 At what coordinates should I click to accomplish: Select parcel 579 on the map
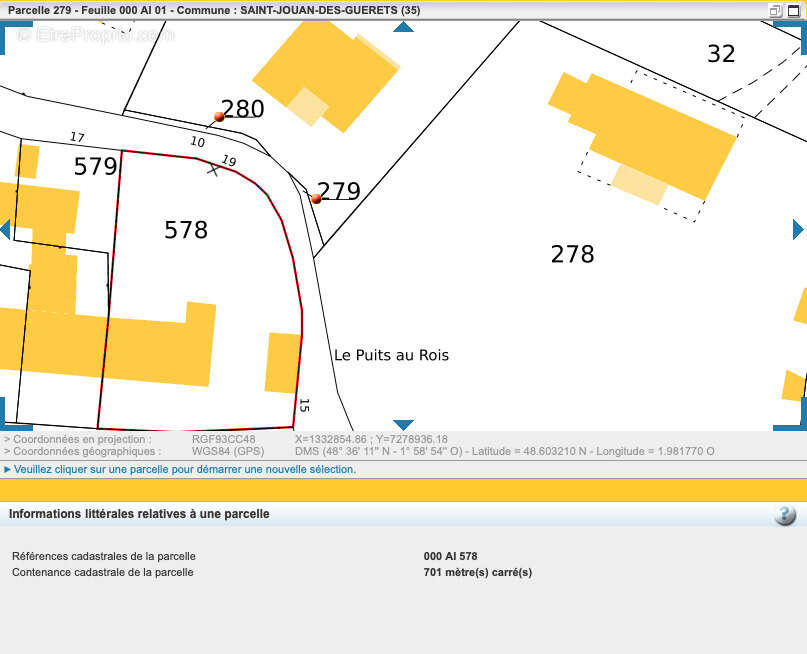96,166
